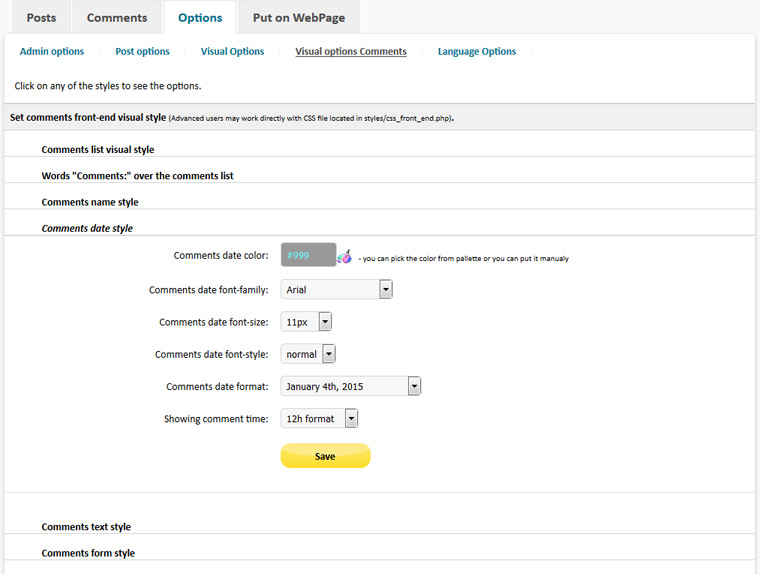760x576 pixels.
Task: Open Visual Options sub-tab
Action: point(233,51)
